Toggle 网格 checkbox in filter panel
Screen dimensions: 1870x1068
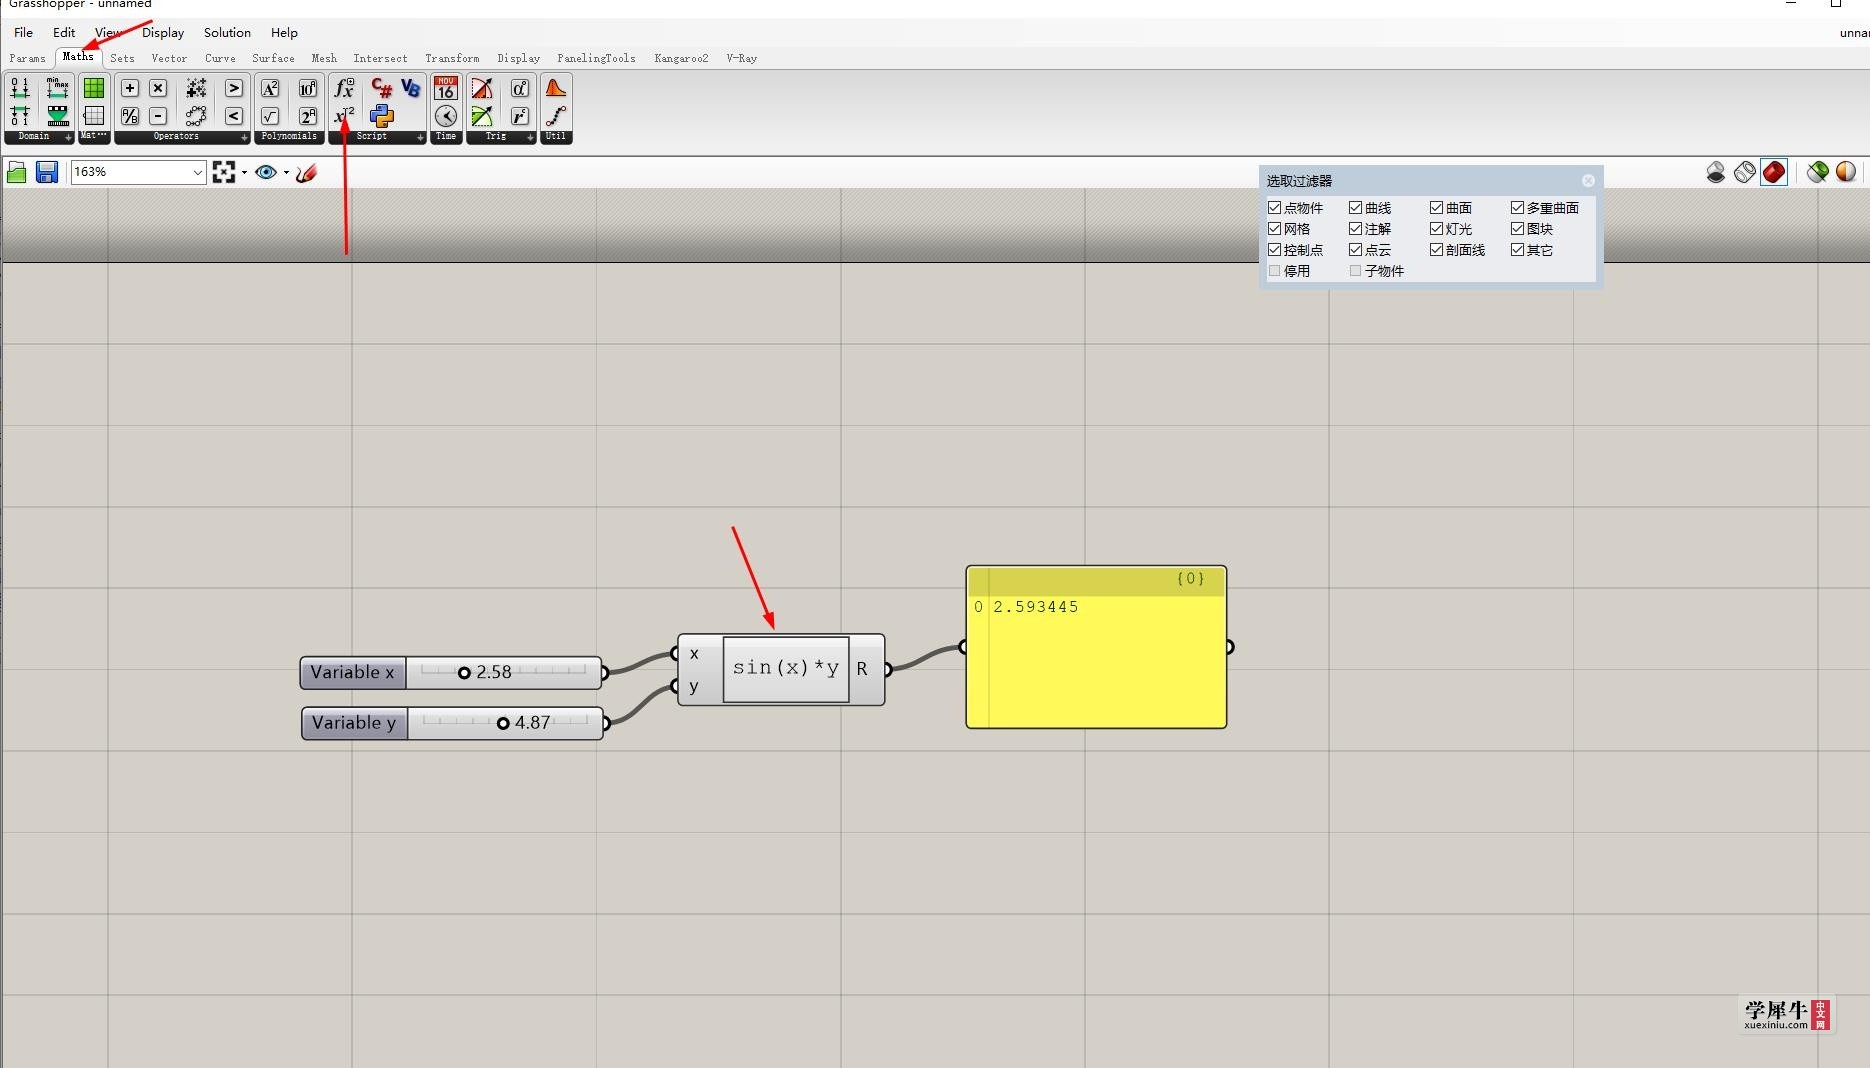pos(1274,229)
